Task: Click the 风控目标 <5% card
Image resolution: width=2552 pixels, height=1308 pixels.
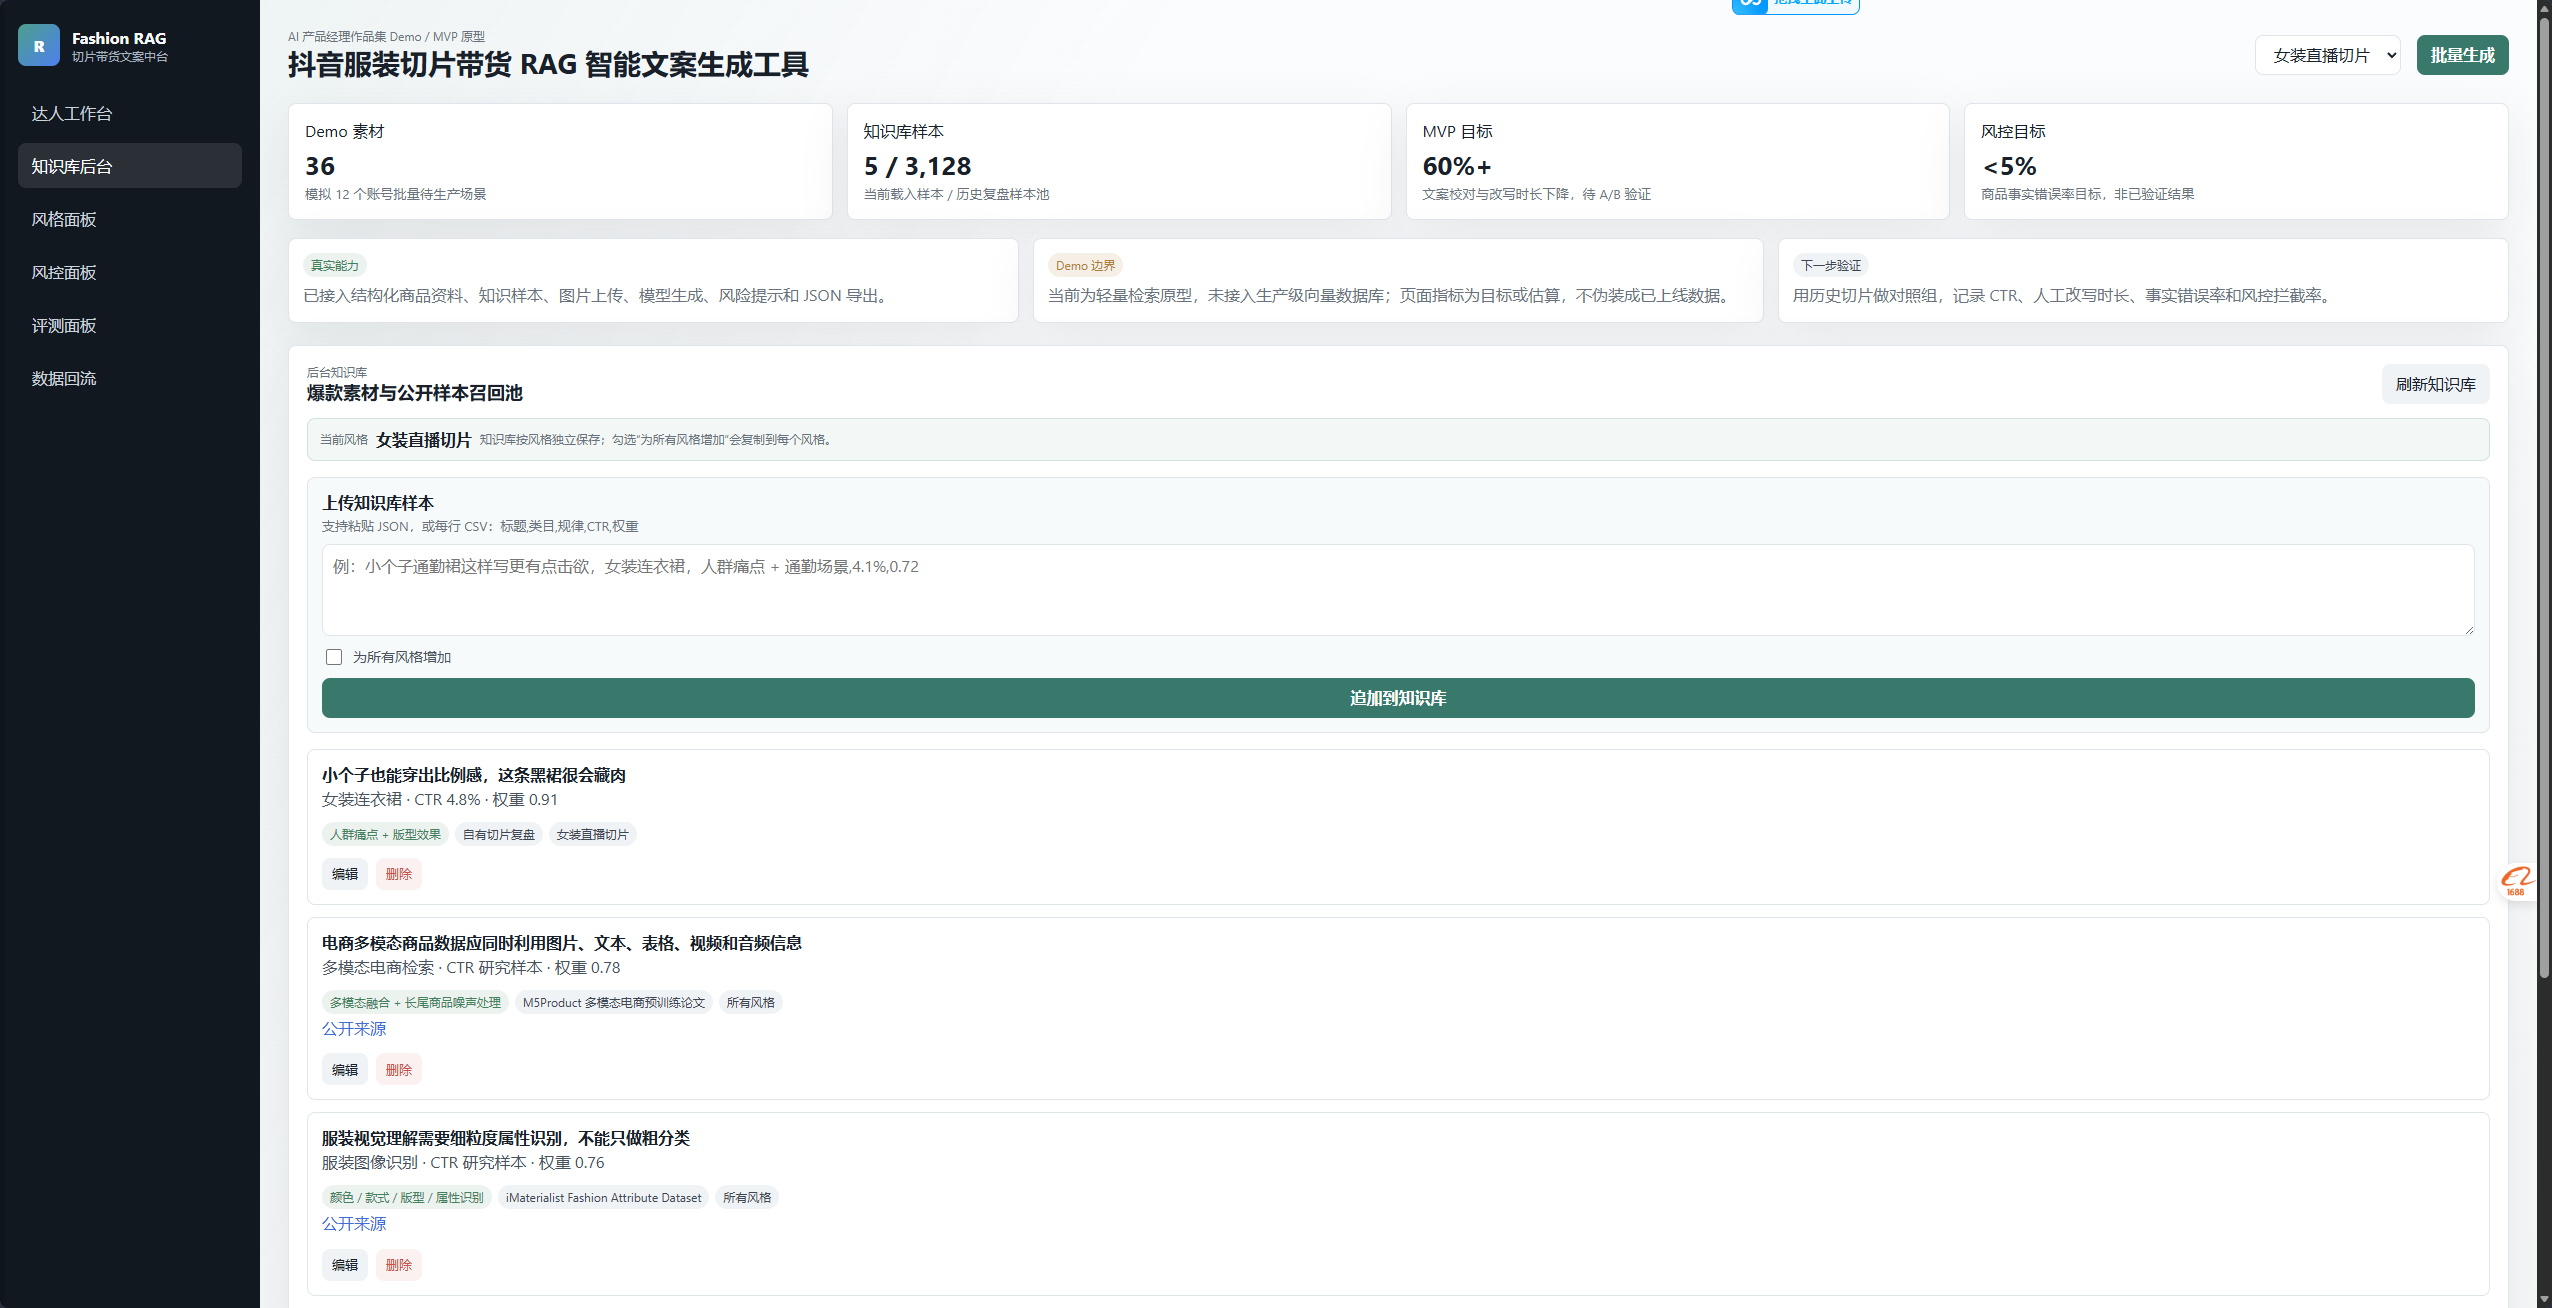Action: click(x=2236, y=161)
